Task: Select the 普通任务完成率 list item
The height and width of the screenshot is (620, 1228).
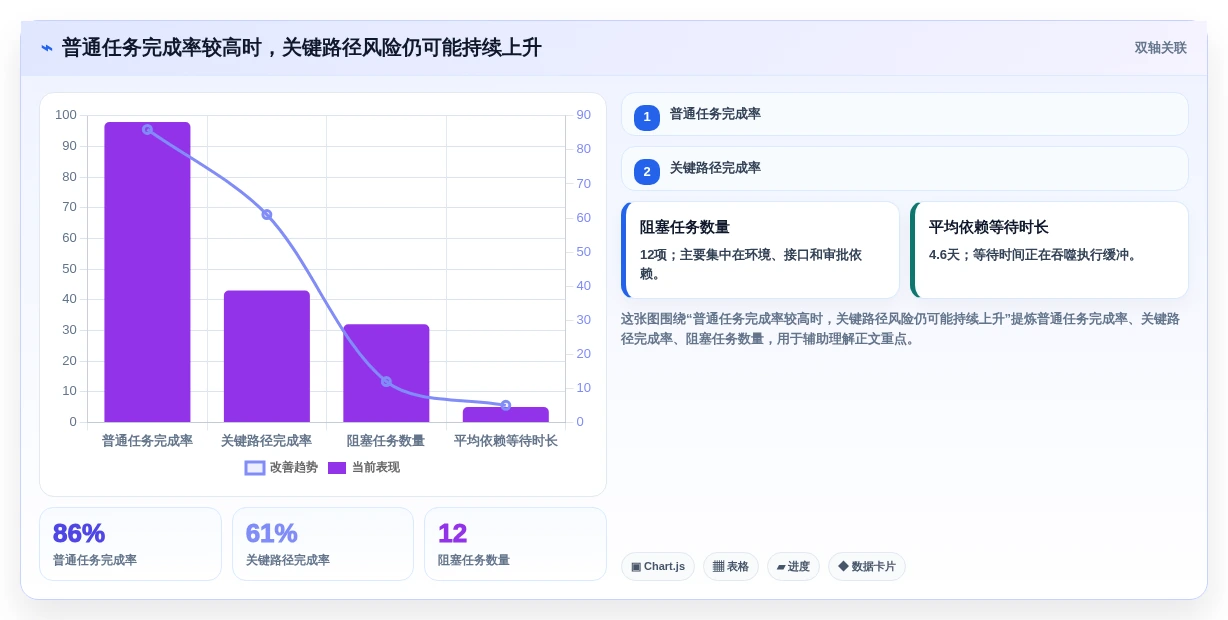Action: pos(905,114)
